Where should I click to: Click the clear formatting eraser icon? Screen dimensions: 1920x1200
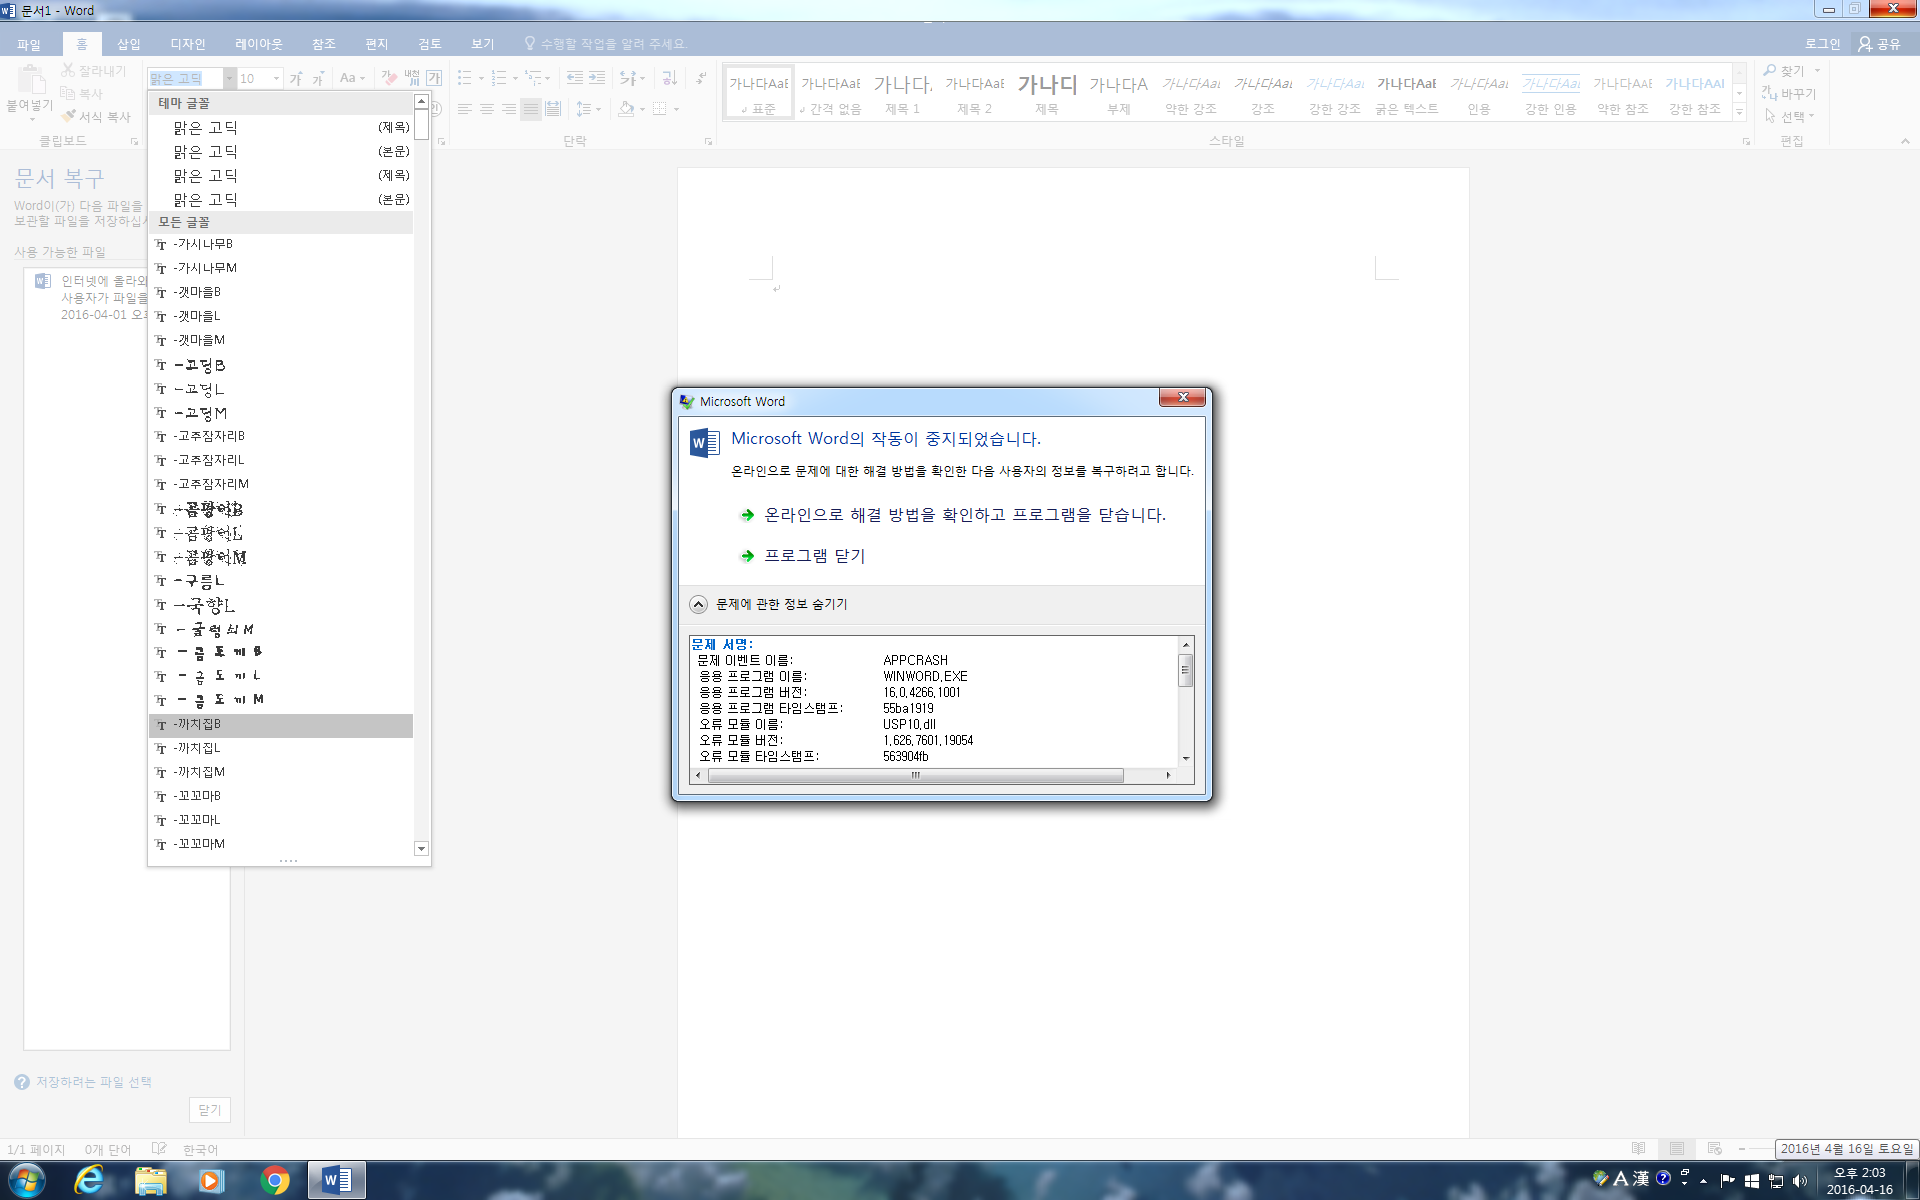click(389, 78)
